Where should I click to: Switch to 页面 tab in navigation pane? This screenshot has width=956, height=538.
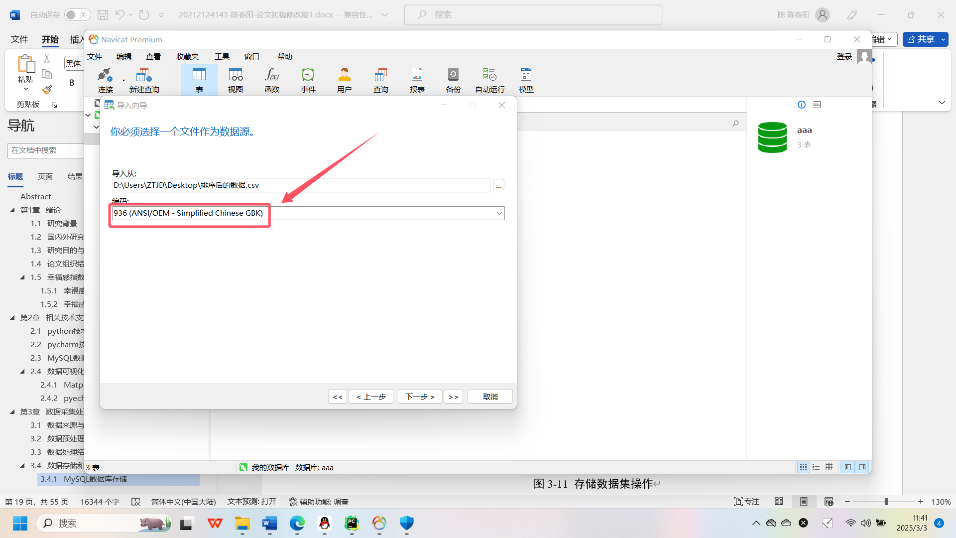click(45, 176)
